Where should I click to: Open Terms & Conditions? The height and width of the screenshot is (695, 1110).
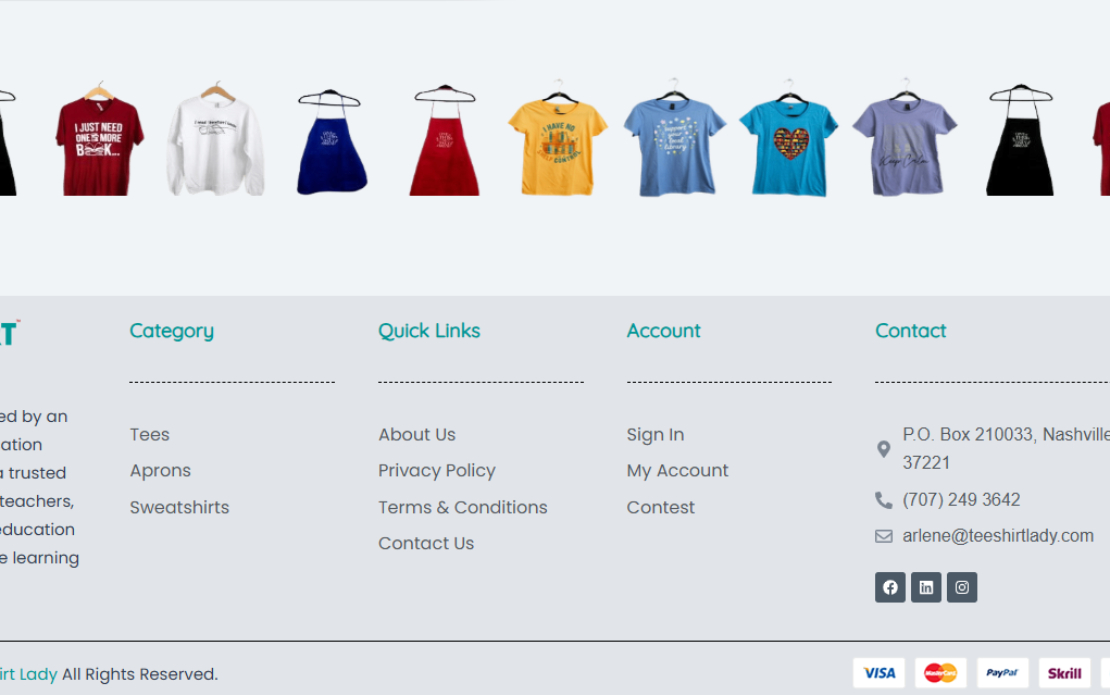click(x=463, y=507)
